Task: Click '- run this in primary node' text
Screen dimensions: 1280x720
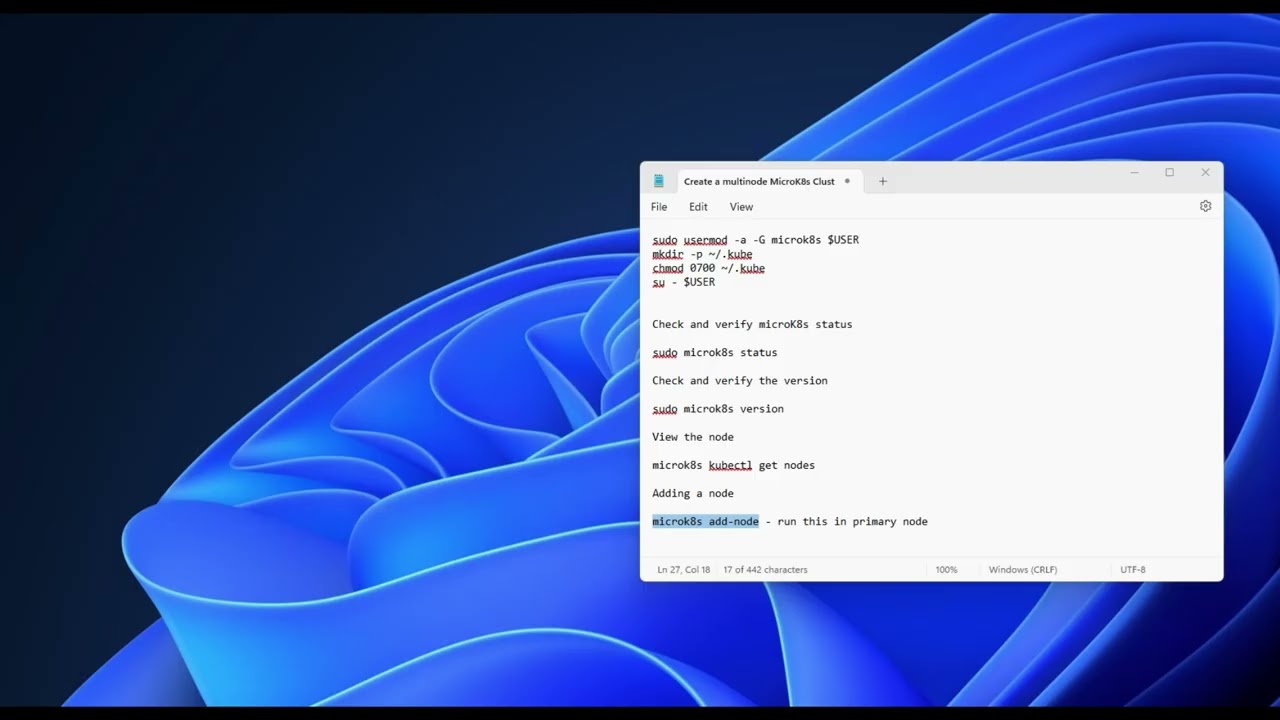Action: coord(846,521)
